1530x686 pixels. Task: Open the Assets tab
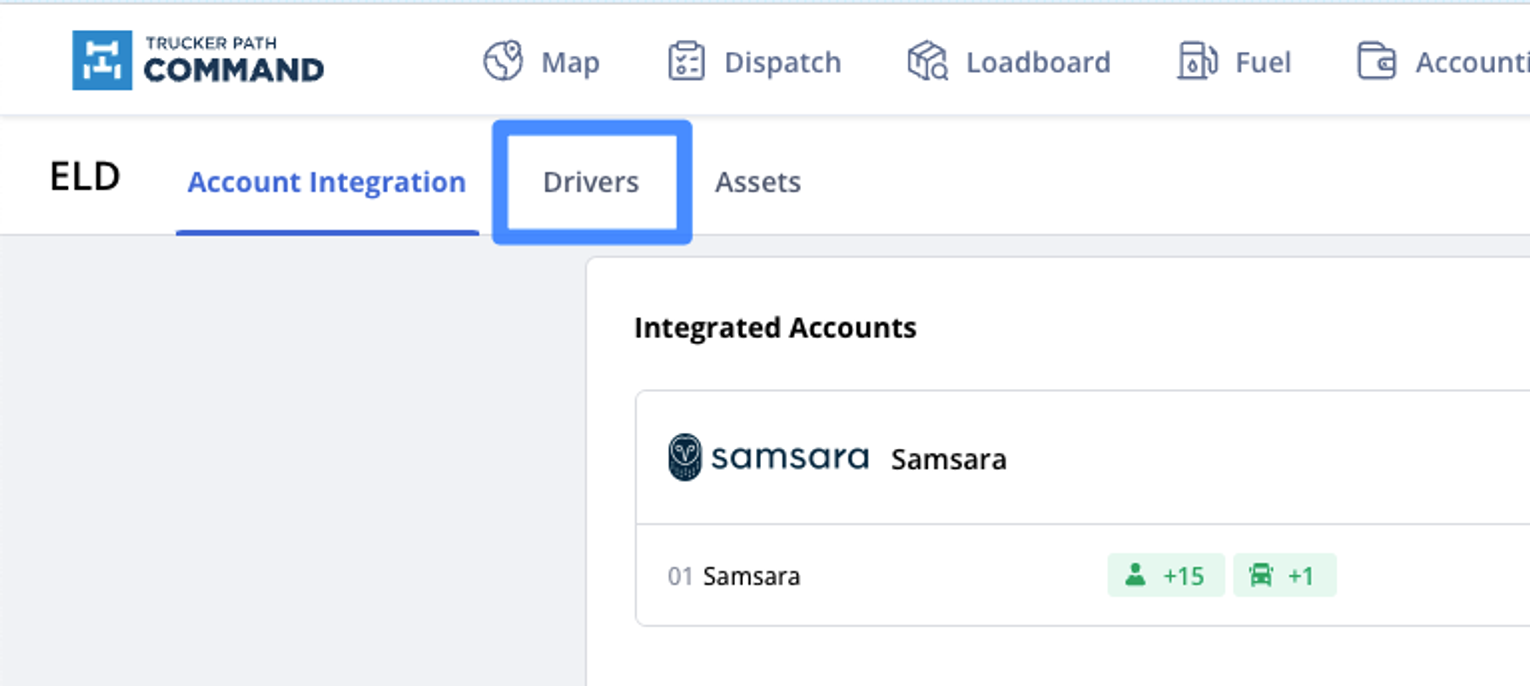coord(757,182)
